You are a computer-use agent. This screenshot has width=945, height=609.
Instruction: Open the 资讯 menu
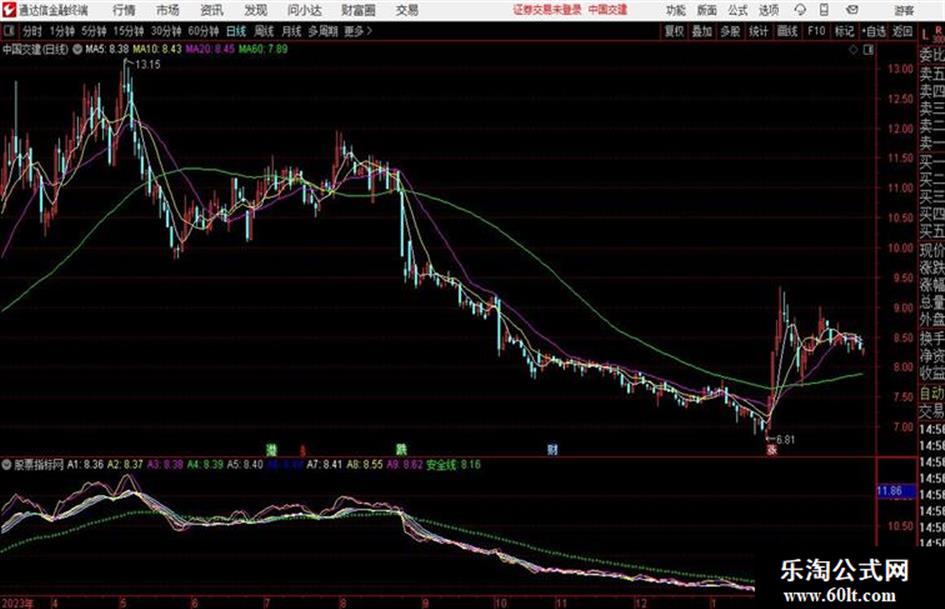(212, 10)
